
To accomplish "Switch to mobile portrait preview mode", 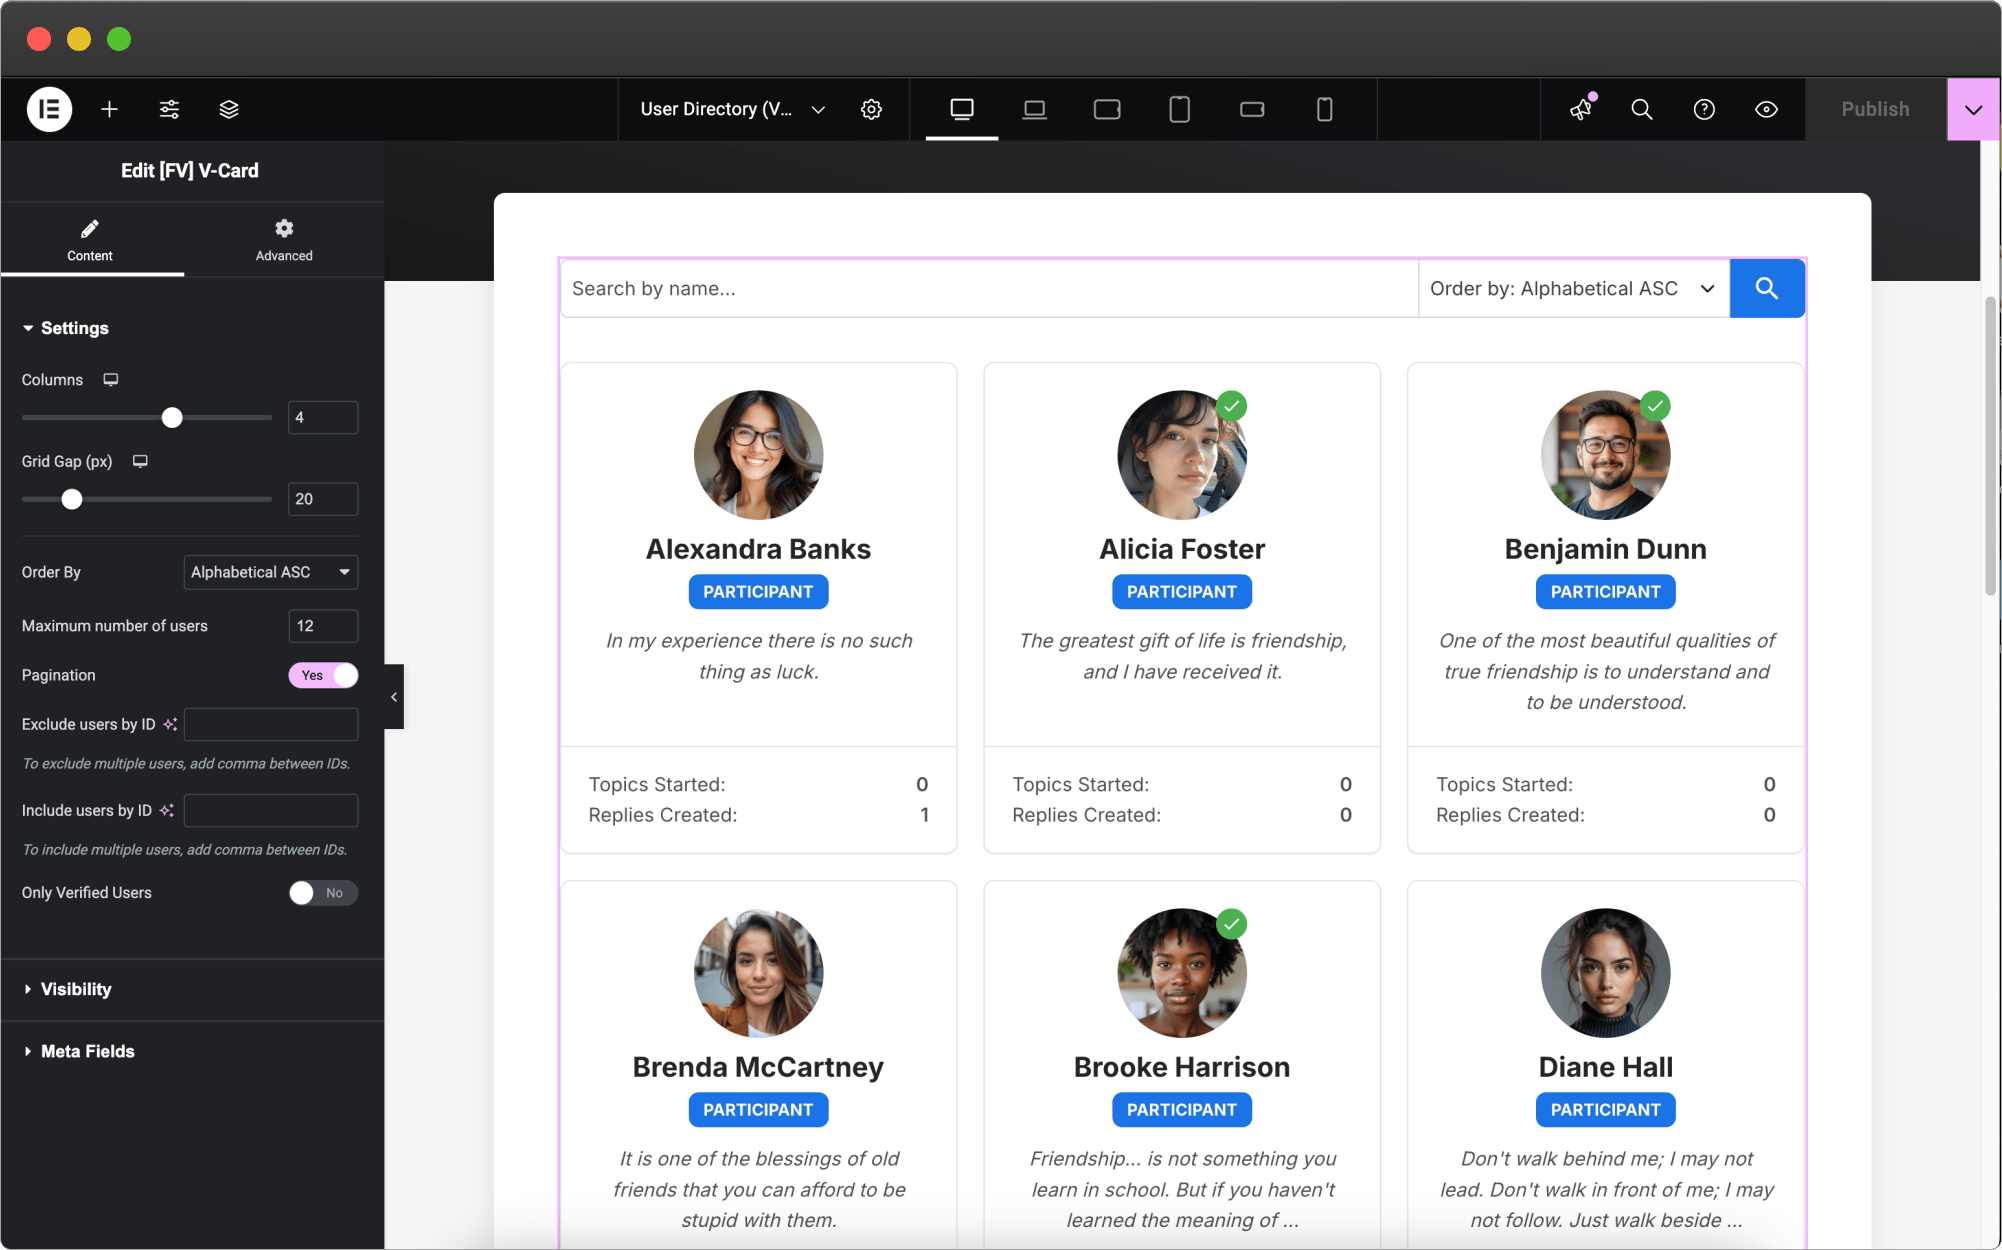I will point(1325,109).
